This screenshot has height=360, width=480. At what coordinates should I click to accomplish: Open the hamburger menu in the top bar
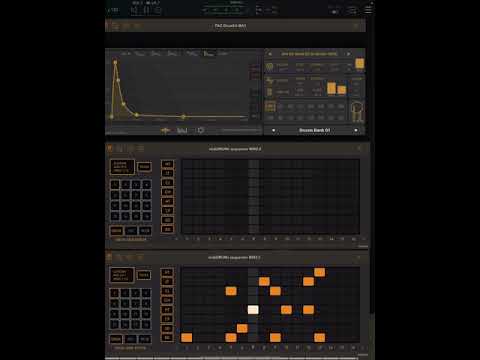[x=368, y=9]
